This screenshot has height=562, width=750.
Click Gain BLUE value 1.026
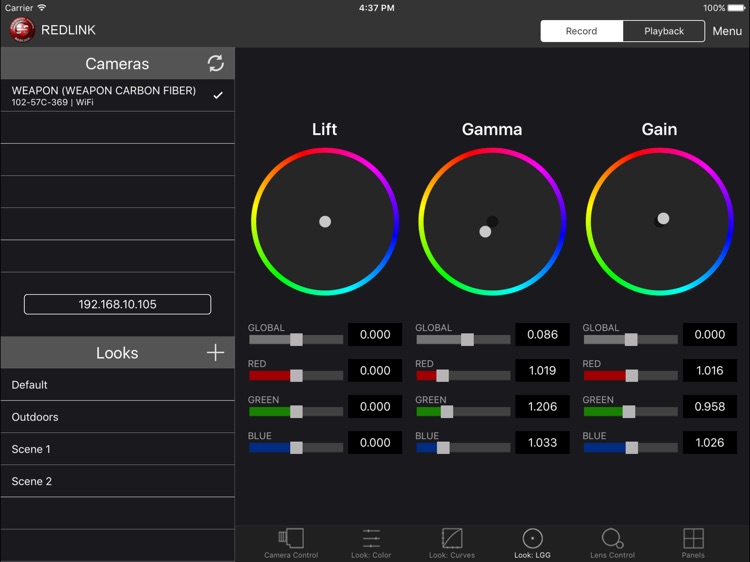[x=710, y=442]
